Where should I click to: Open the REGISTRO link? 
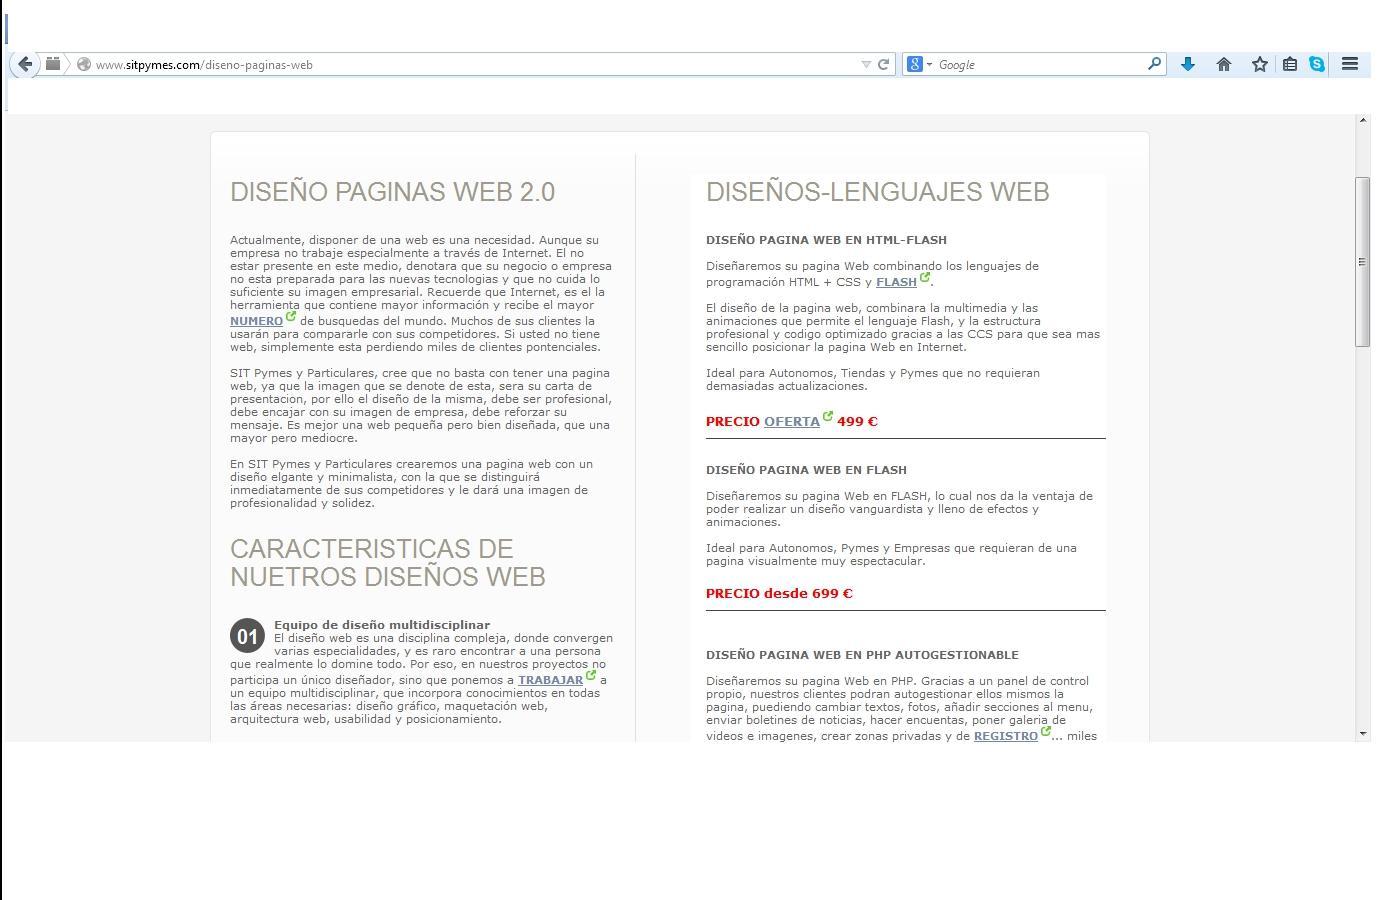1006,736
